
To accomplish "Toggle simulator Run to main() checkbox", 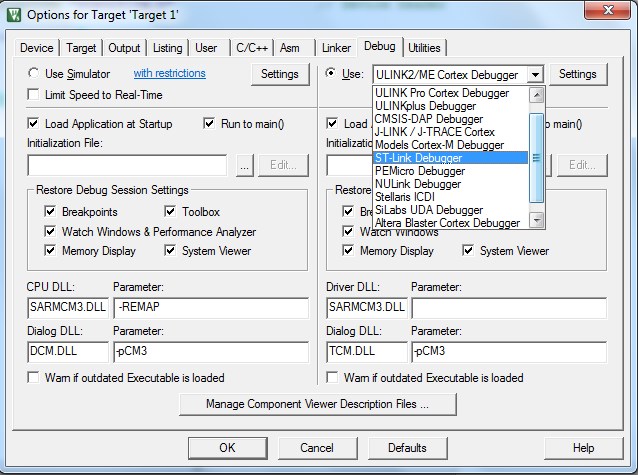I will point(209,123).
